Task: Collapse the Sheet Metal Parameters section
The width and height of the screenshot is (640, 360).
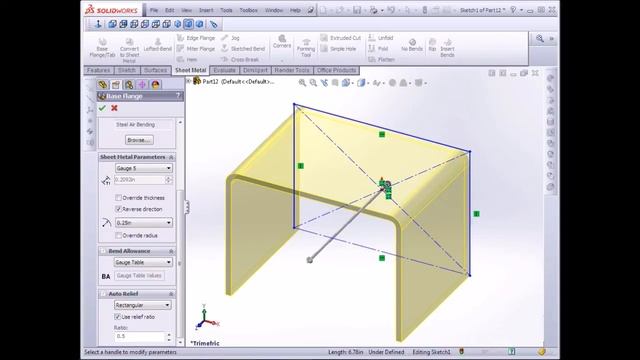Action: [x=171, y=157]
